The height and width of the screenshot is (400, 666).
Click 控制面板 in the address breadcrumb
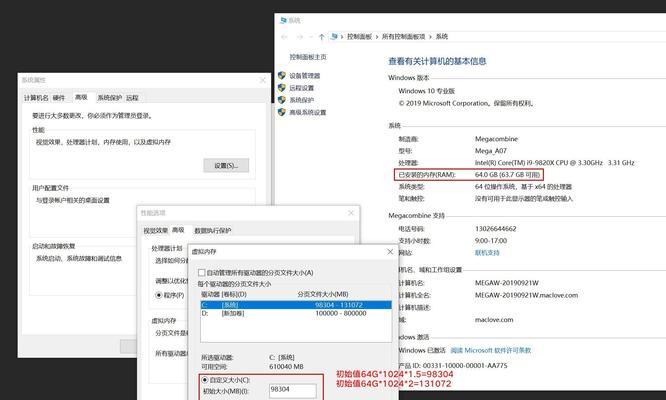[359, 37]
